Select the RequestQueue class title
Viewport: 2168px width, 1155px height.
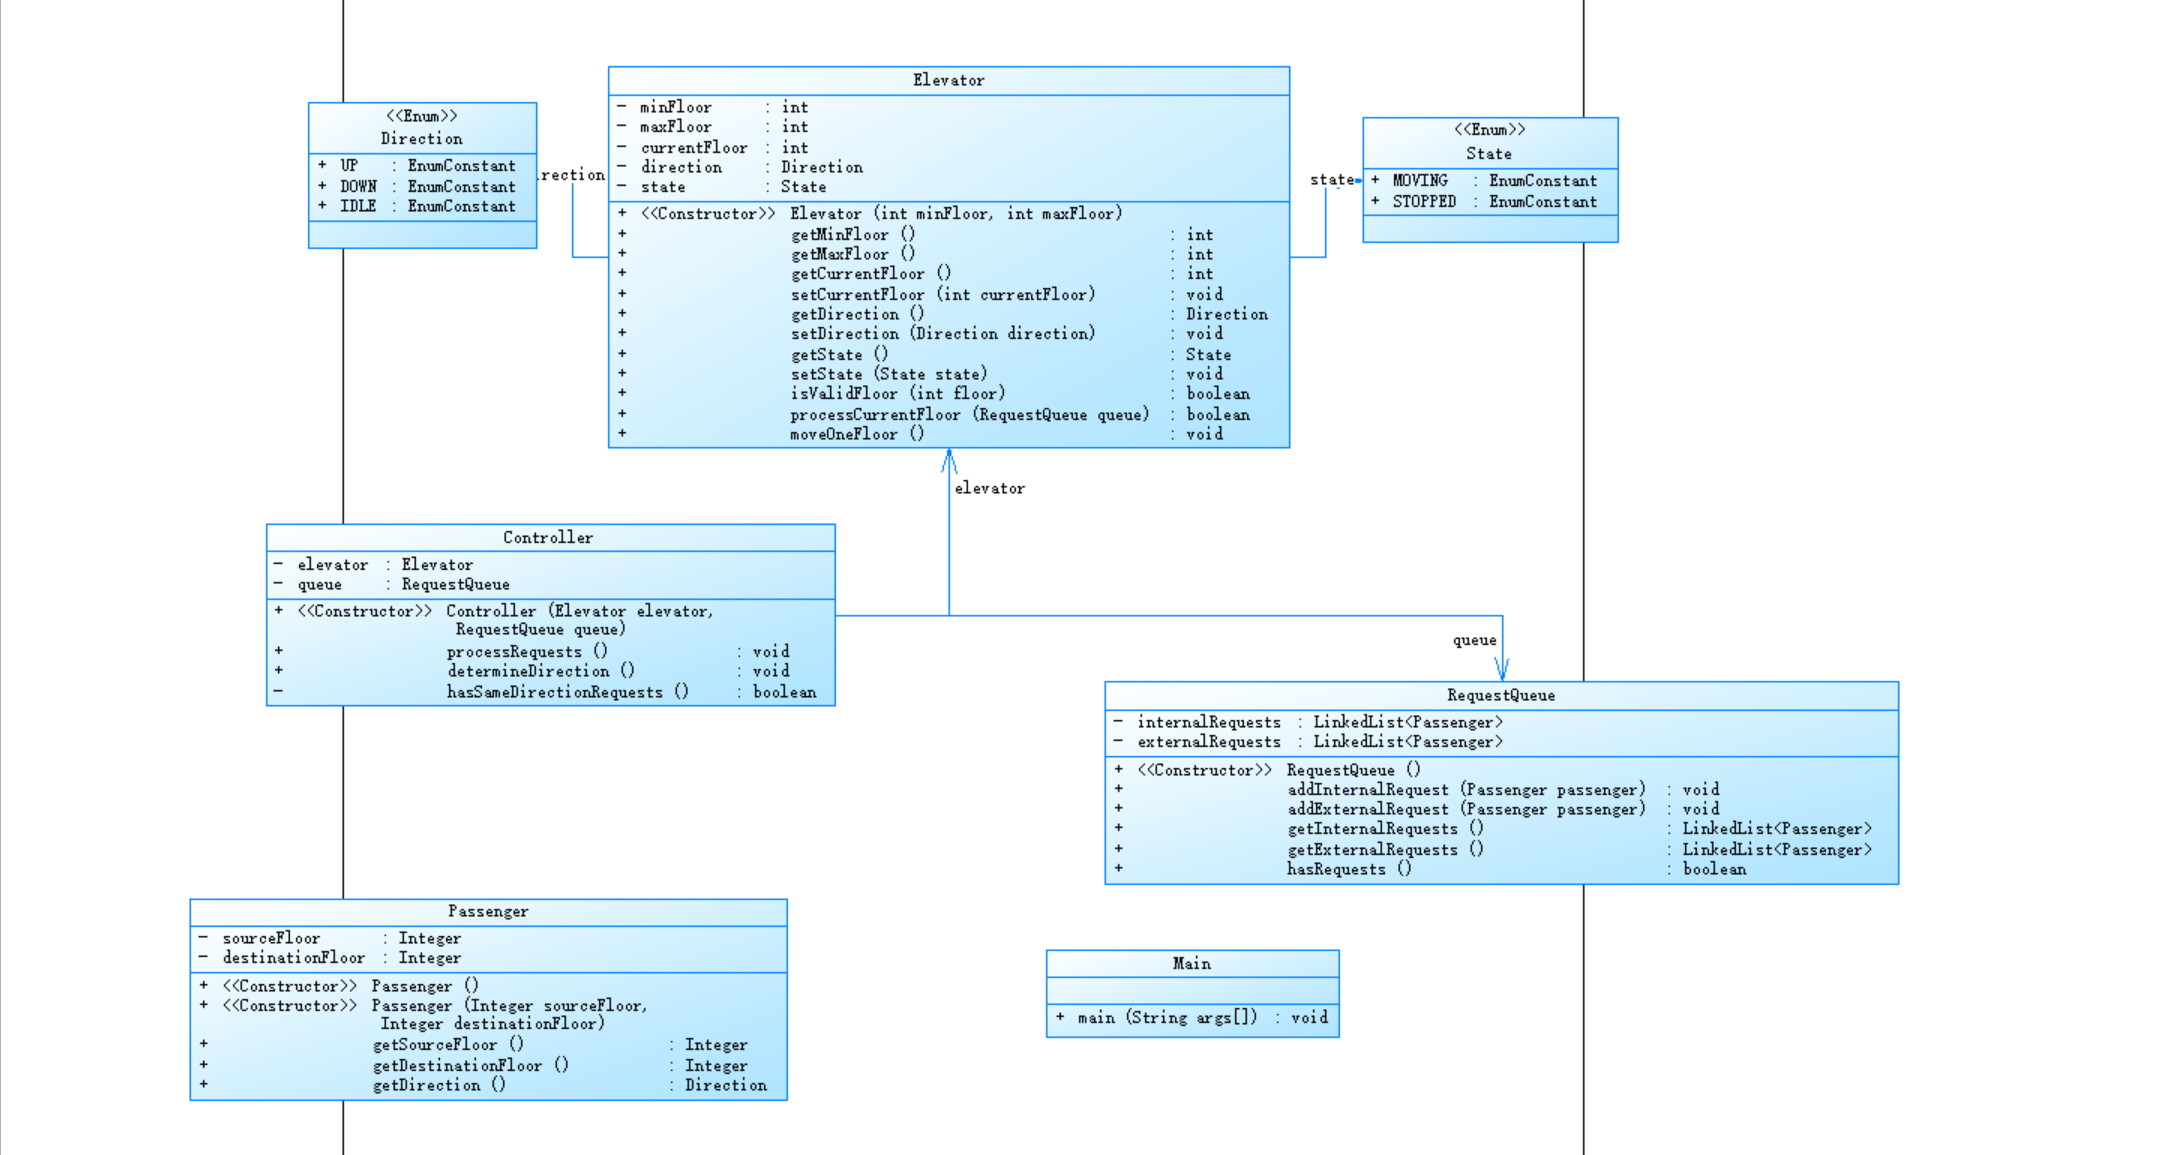[1500, 696]
